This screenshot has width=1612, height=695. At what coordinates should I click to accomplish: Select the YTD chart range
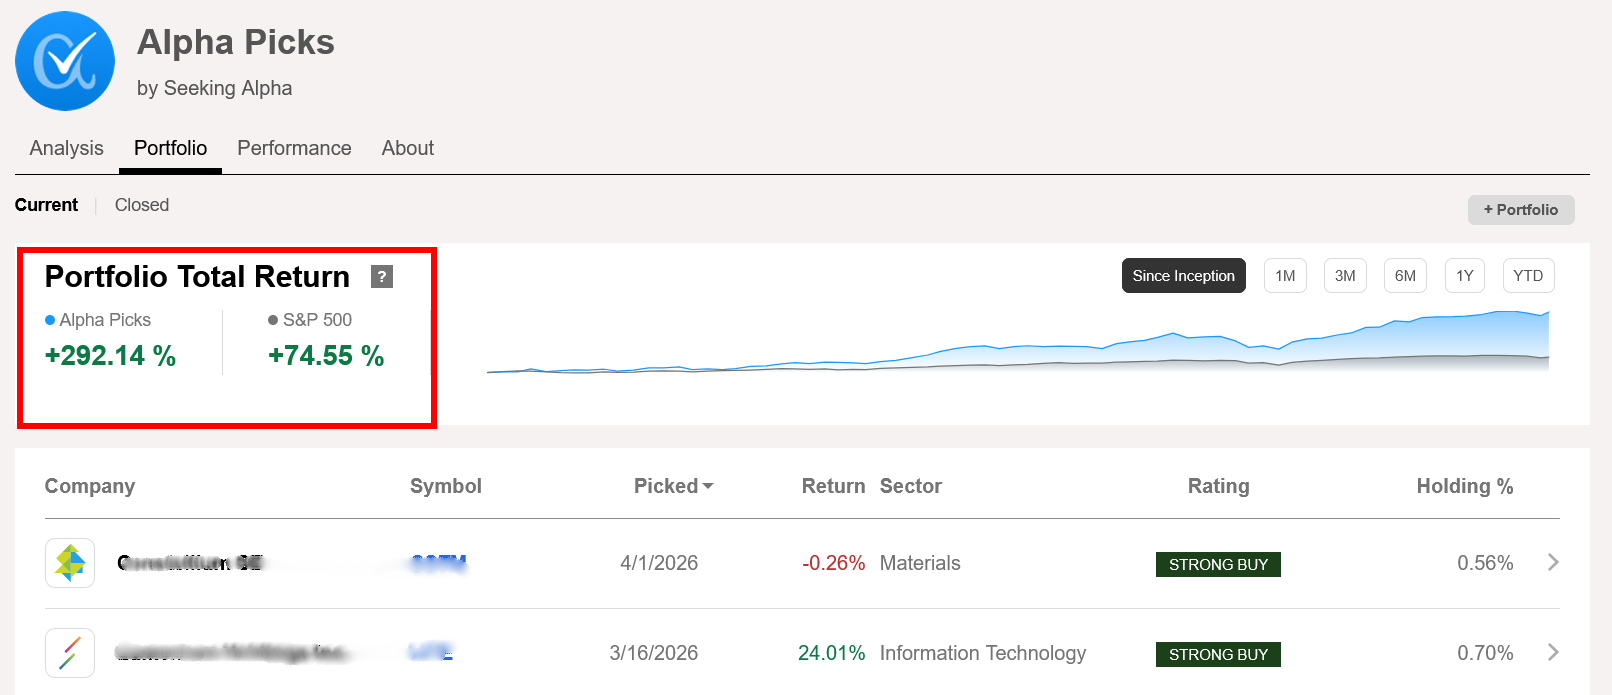coord(1527,276)
